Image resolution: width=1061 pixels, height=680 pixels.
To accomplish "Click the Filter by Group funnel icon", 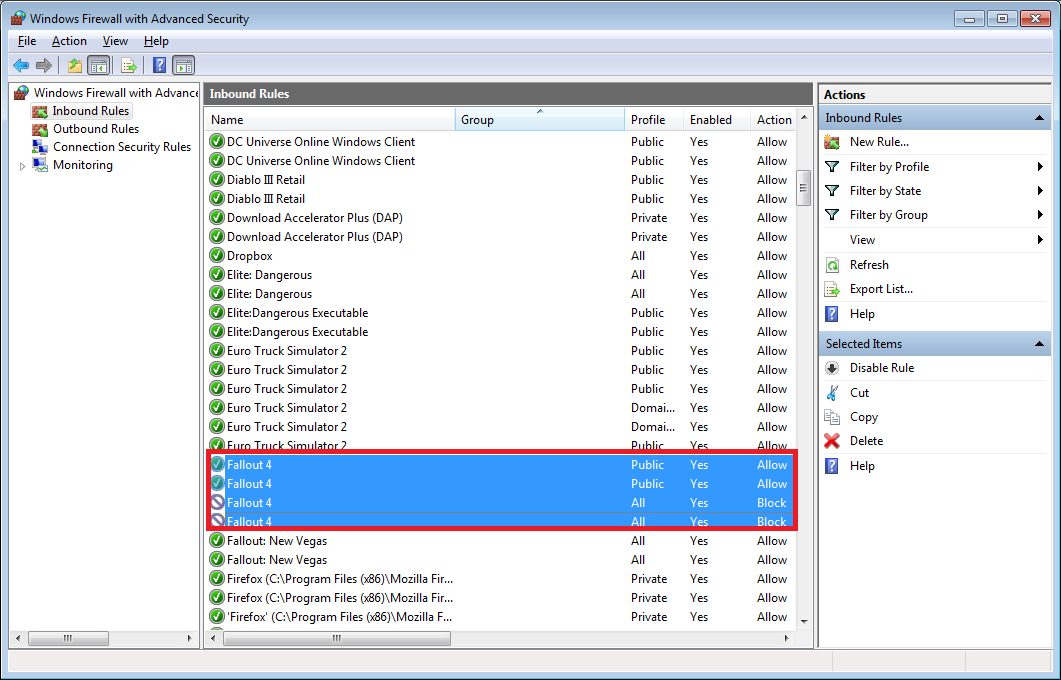I will pos(832,215).
